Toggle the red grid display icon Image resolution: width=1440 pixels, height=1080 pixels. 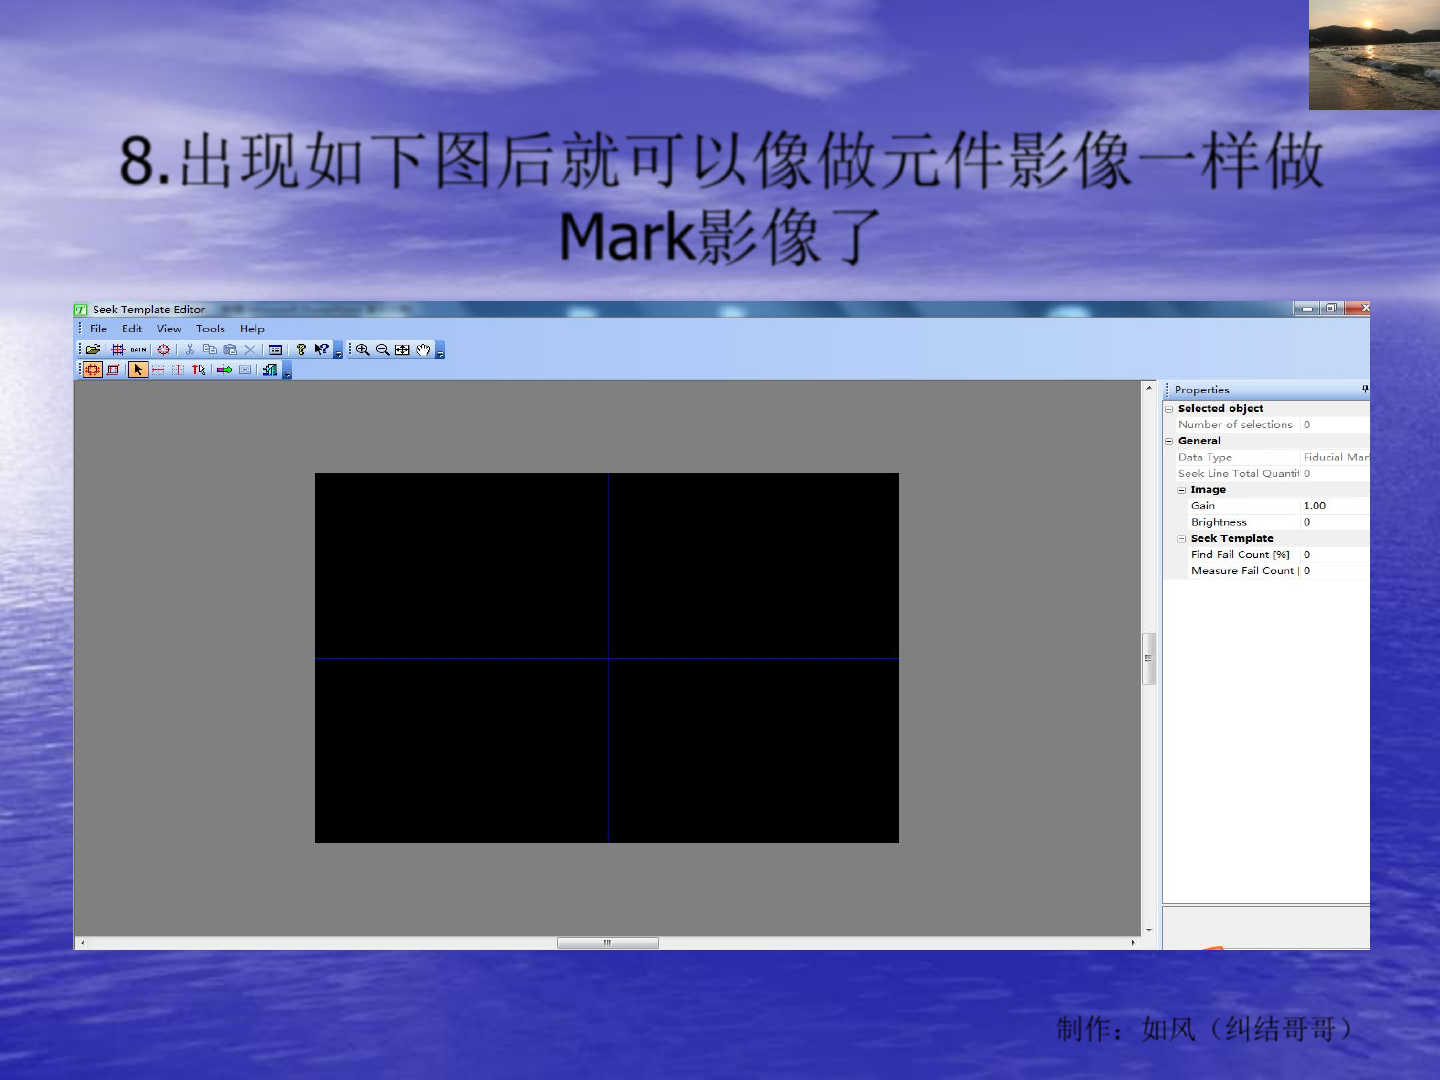pyautogui.click(x=118, y=350)
